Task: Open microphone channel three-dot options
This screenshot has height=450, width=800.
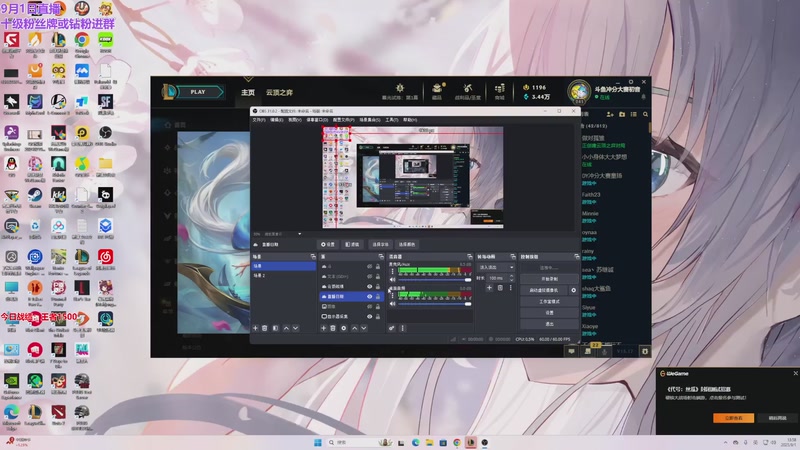Action: click(x=392, y=271)
